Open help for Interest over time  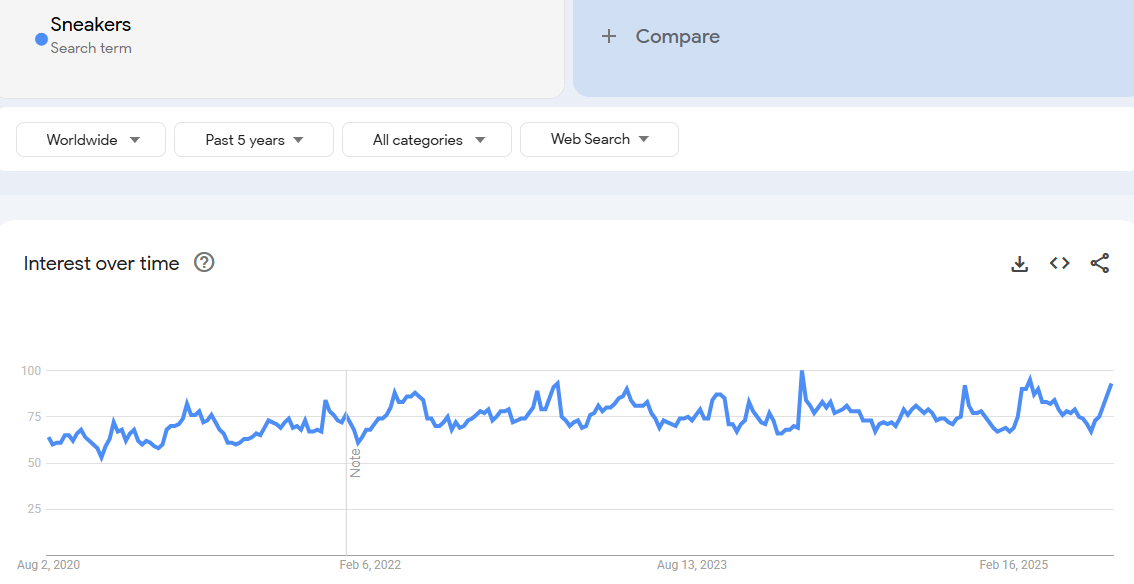point(204,263)
